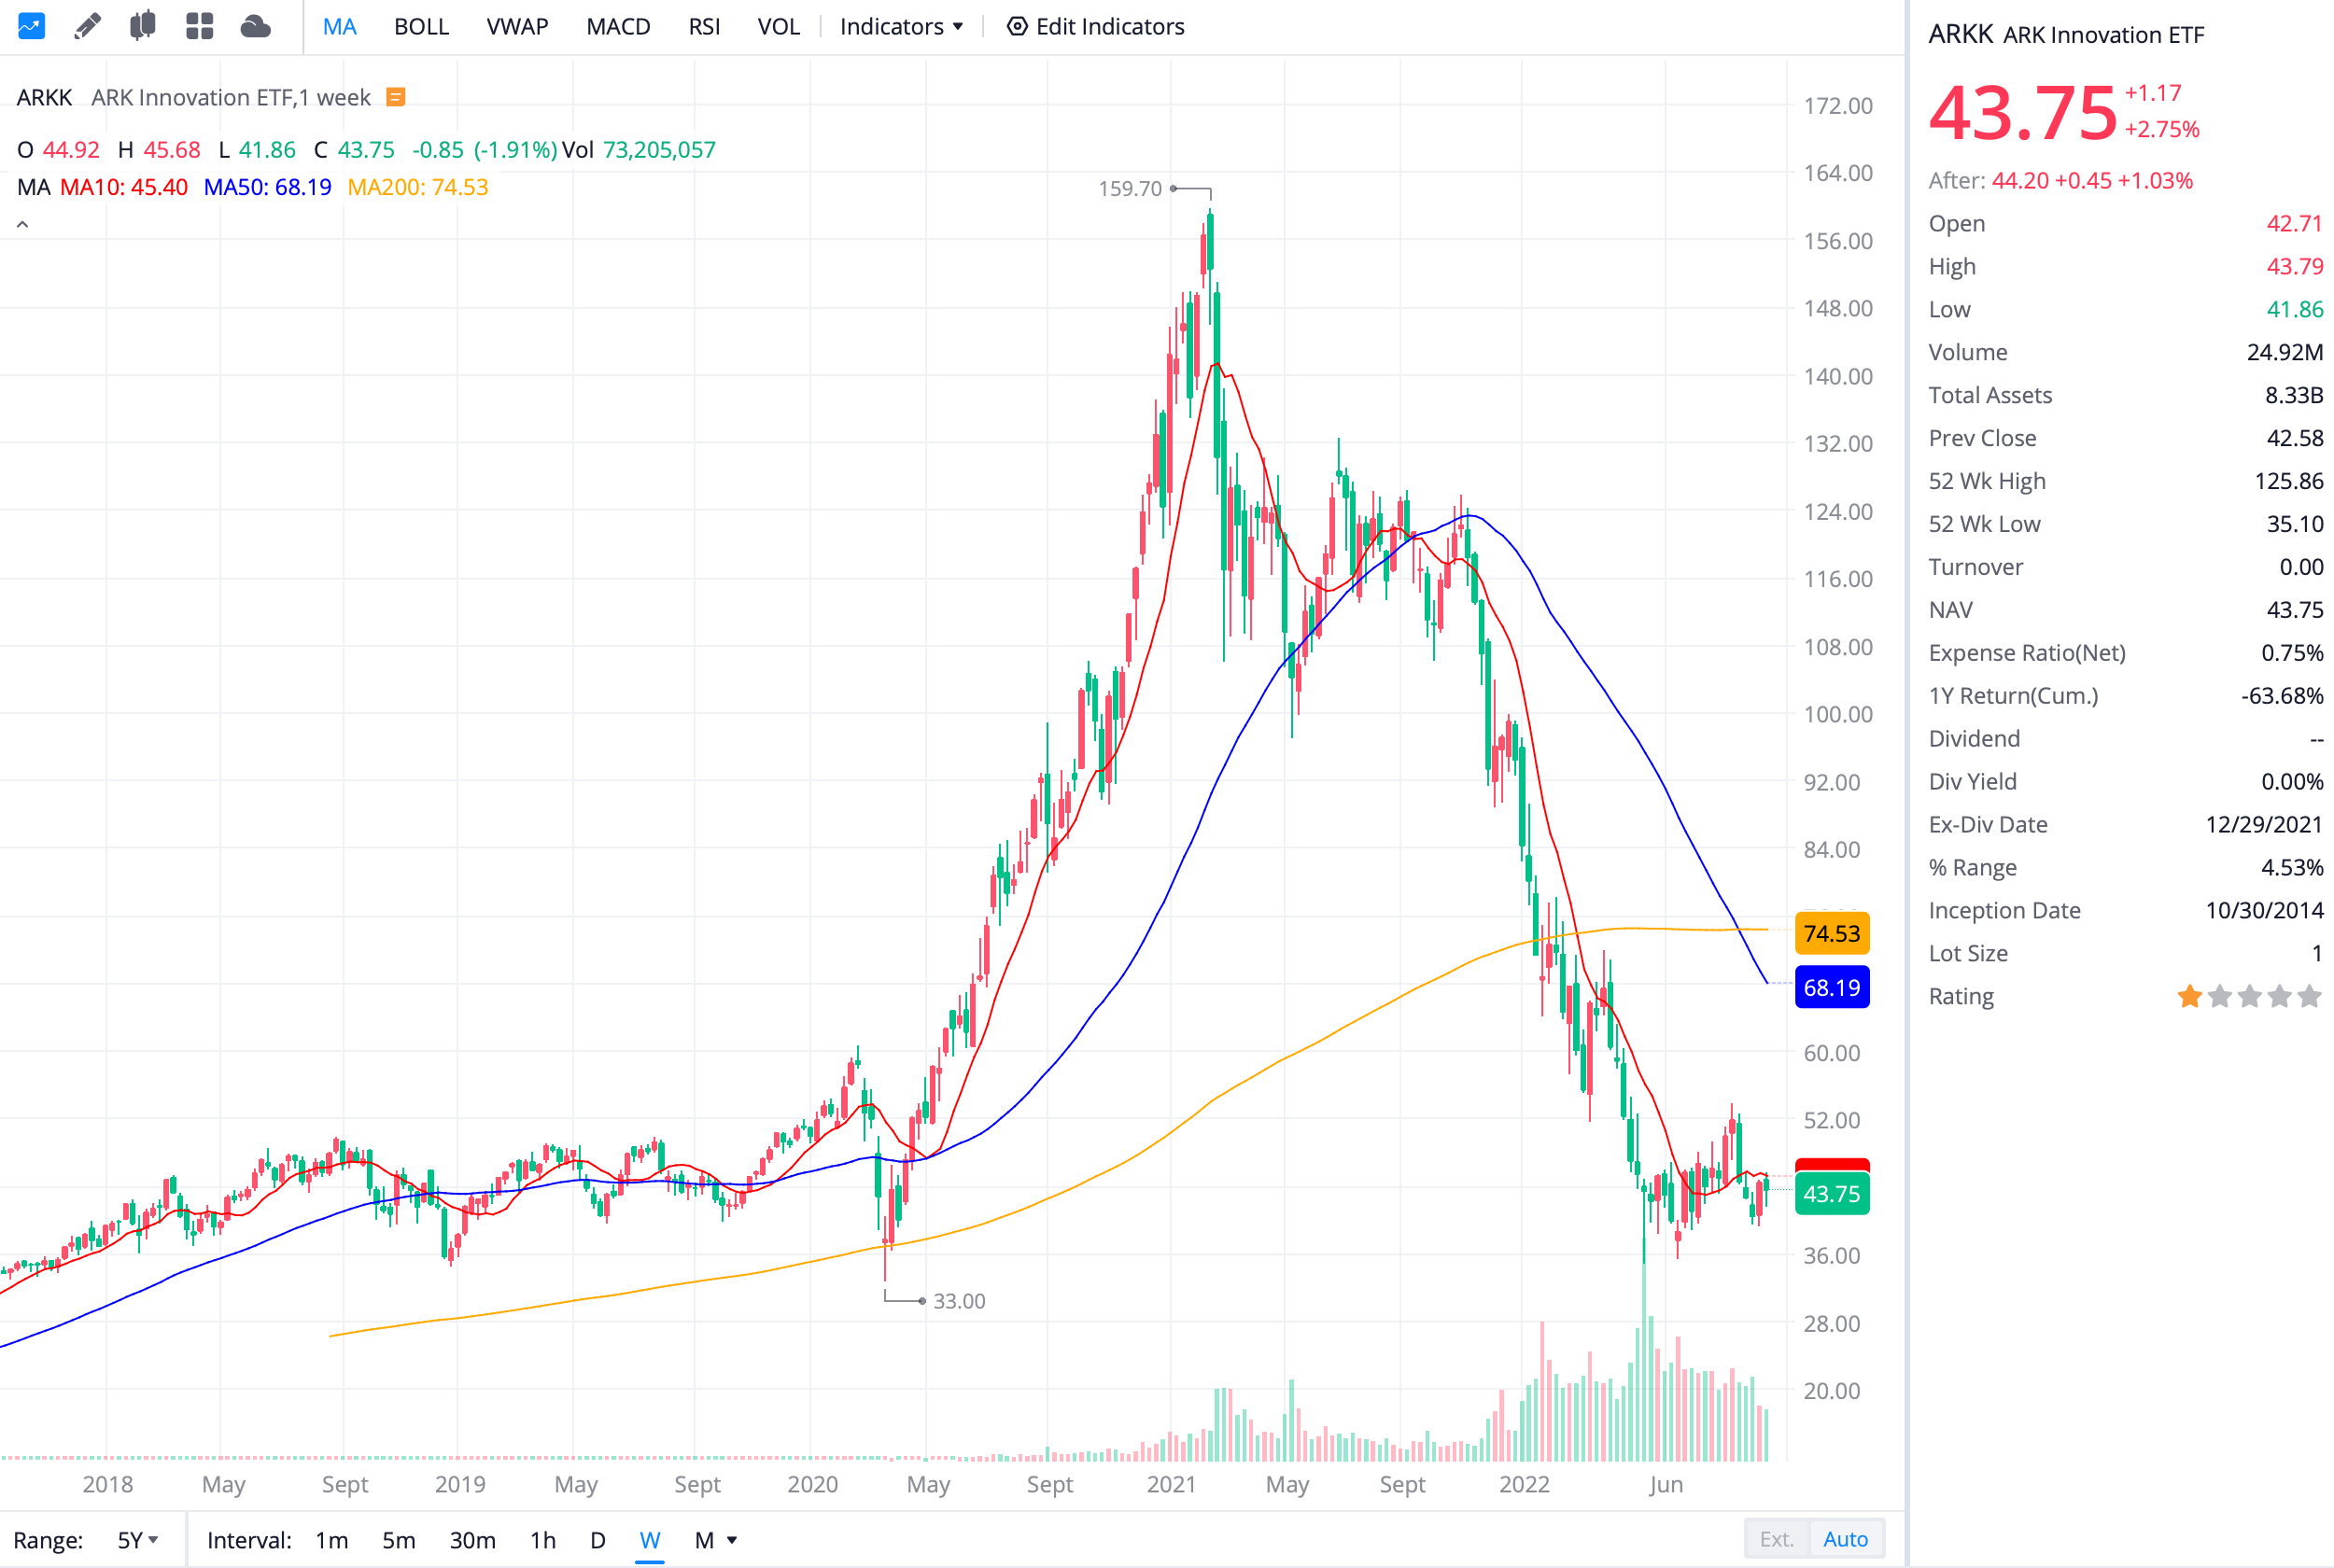Collapse the MA legend with the caret
Image resolution: width=2334 pixels, height=1568 pixels.
23,225
